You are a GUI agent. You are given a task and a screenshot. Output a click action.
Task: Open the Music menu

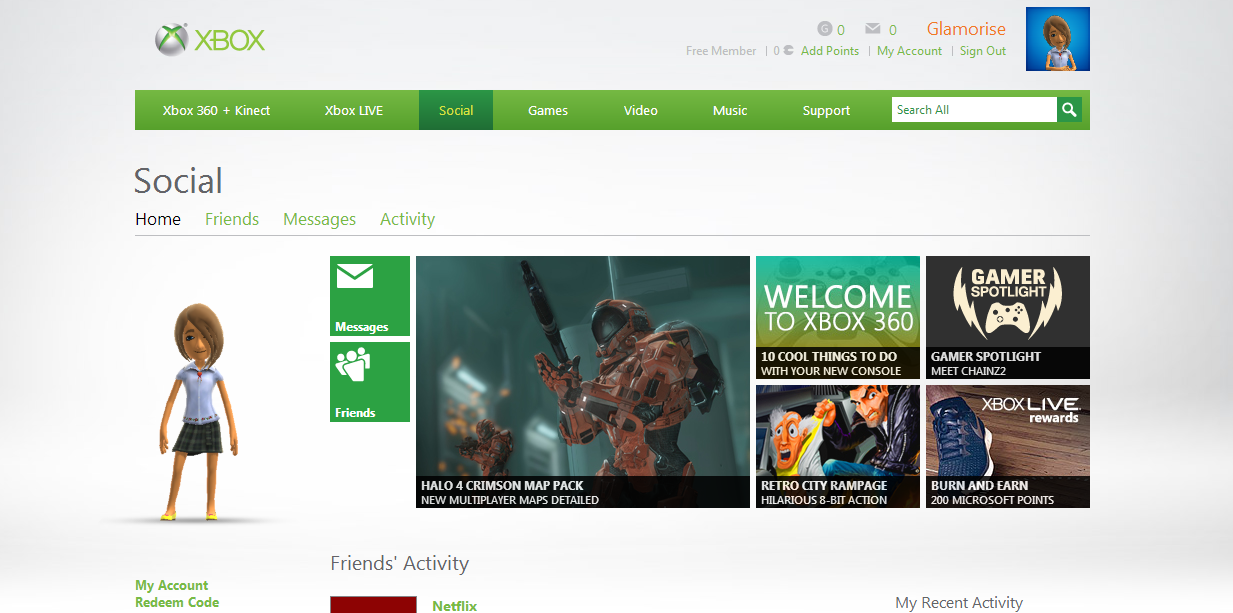730,110
